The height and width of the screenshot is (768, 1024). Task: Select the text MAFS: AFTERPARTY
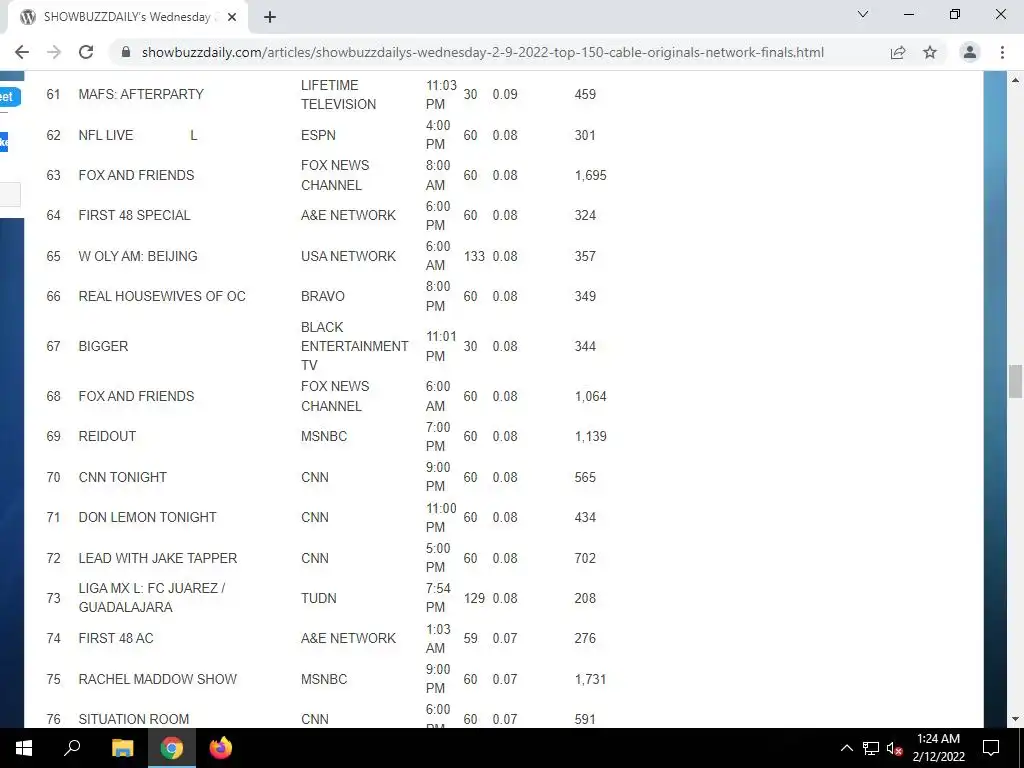[x=141, y=94]
